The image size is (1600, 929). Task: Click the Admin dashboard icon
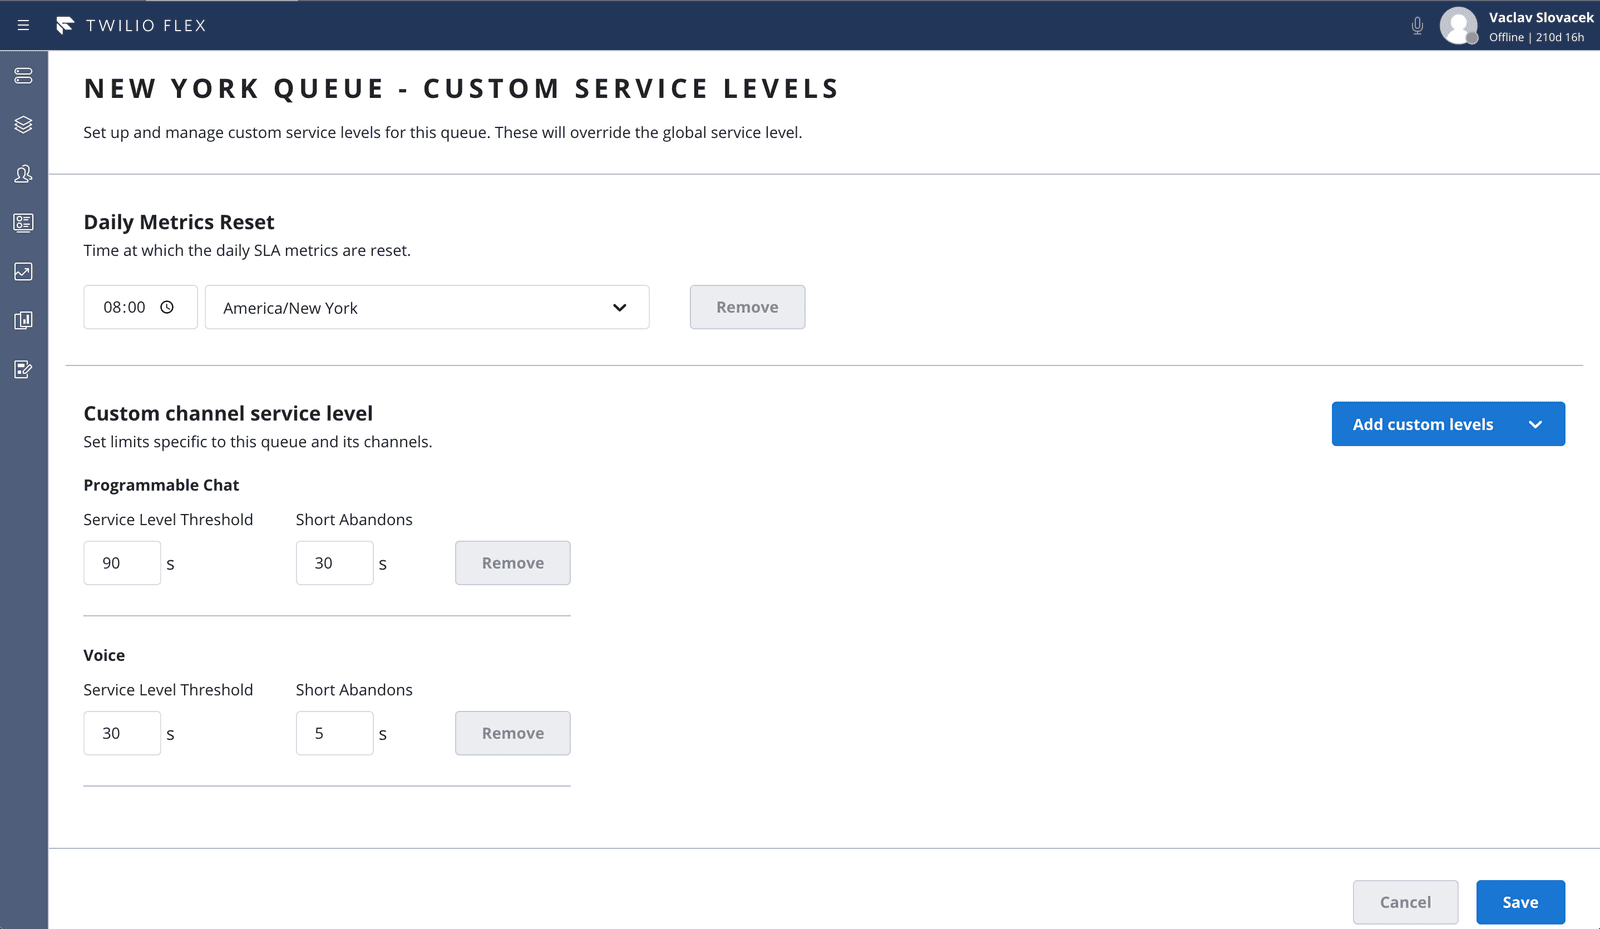23,223
